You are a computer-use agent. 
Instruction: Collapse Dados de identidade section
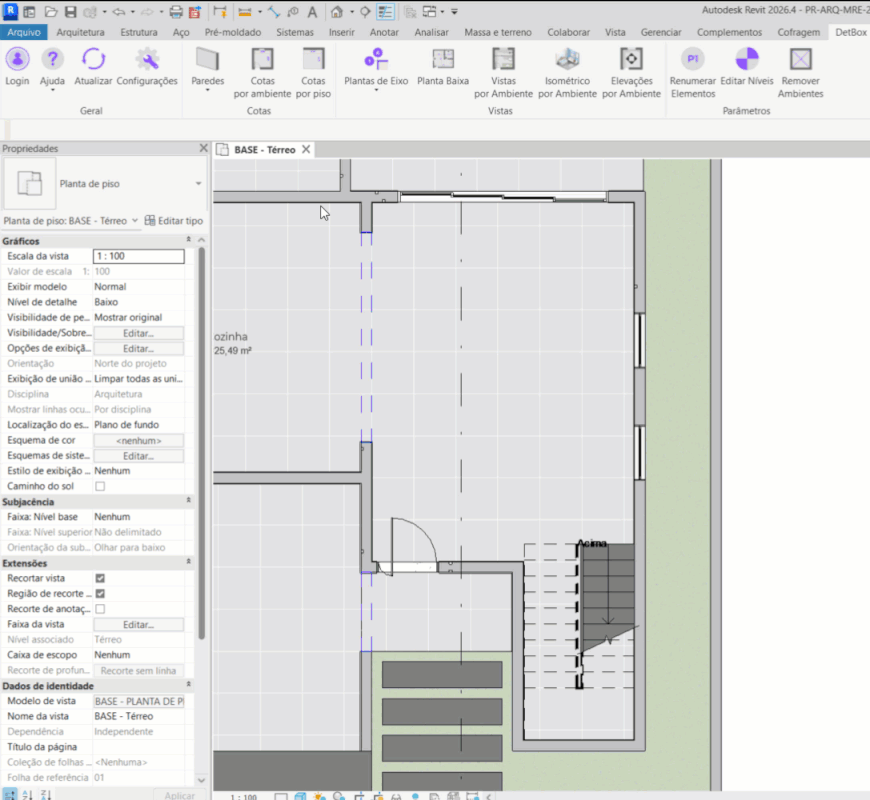[x=189, y=685]
